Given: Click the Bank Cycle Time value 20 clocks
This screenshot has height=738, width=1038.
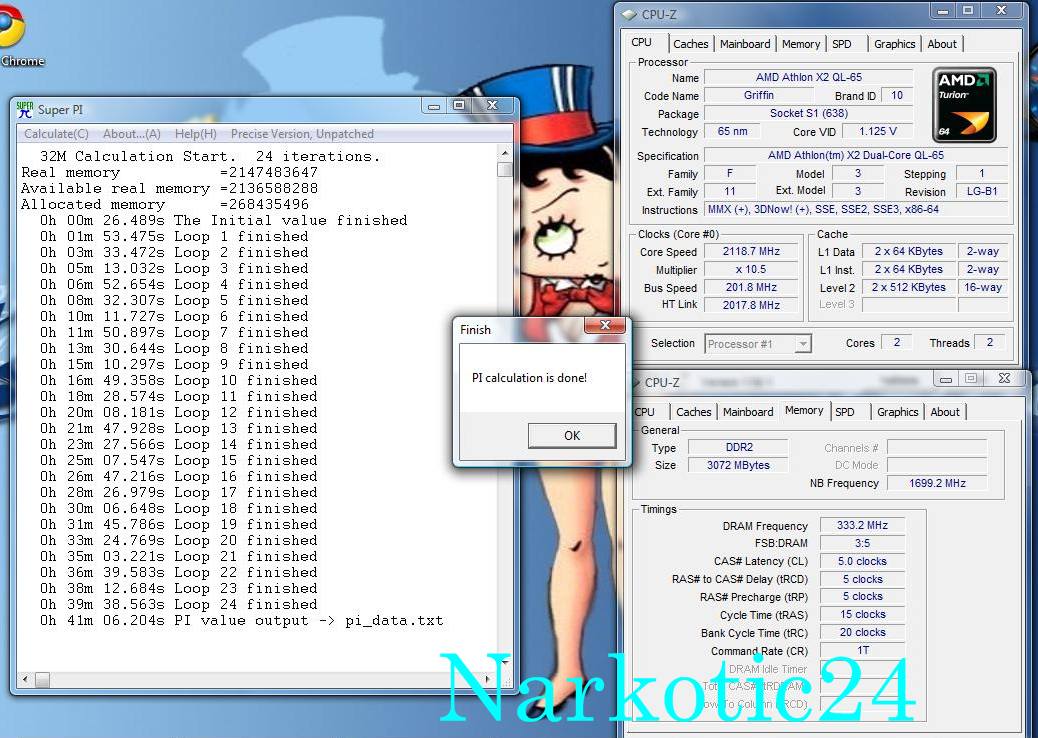Looking at the screenshot, I should point(862,632).
